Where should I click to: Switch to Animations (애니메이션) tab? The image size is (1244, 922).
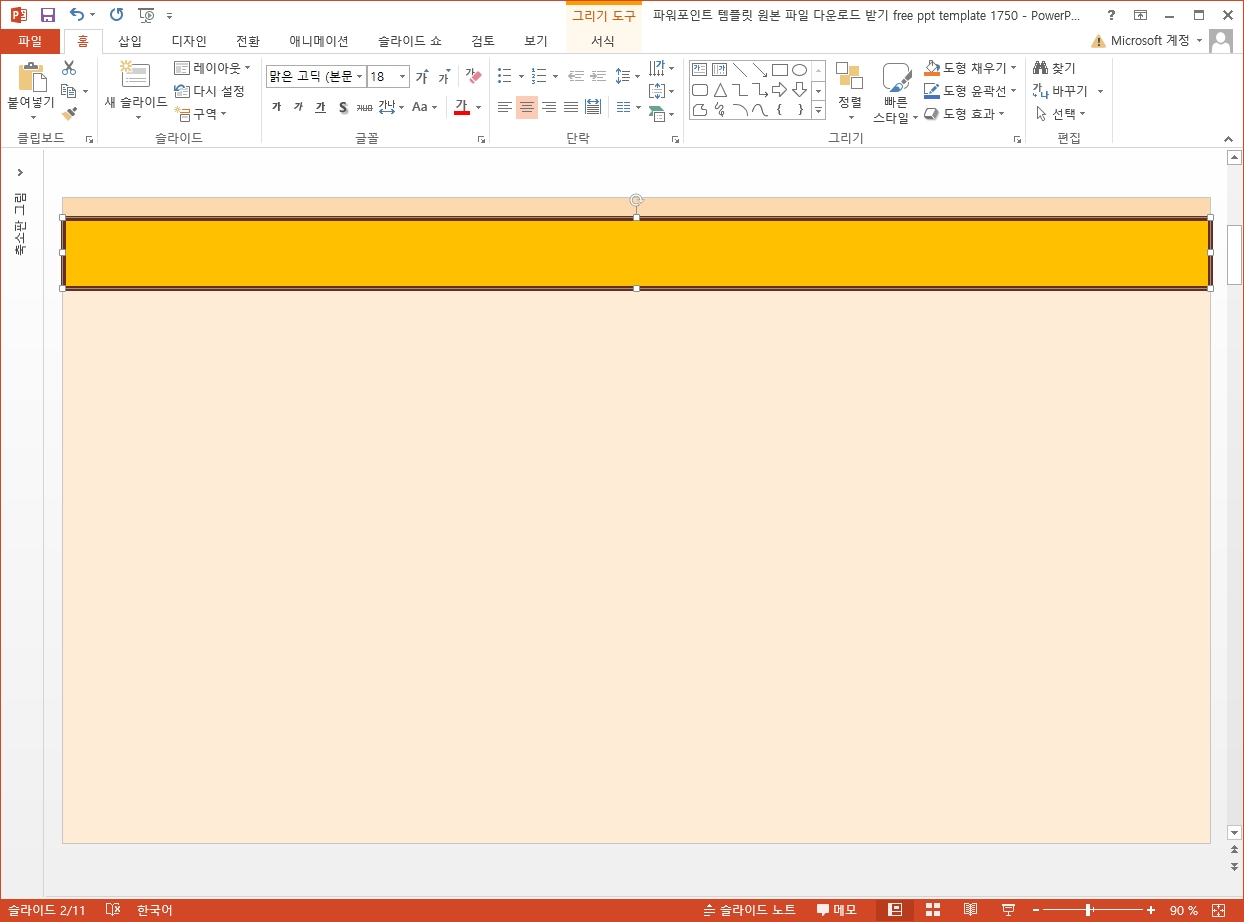pos(319,41)
